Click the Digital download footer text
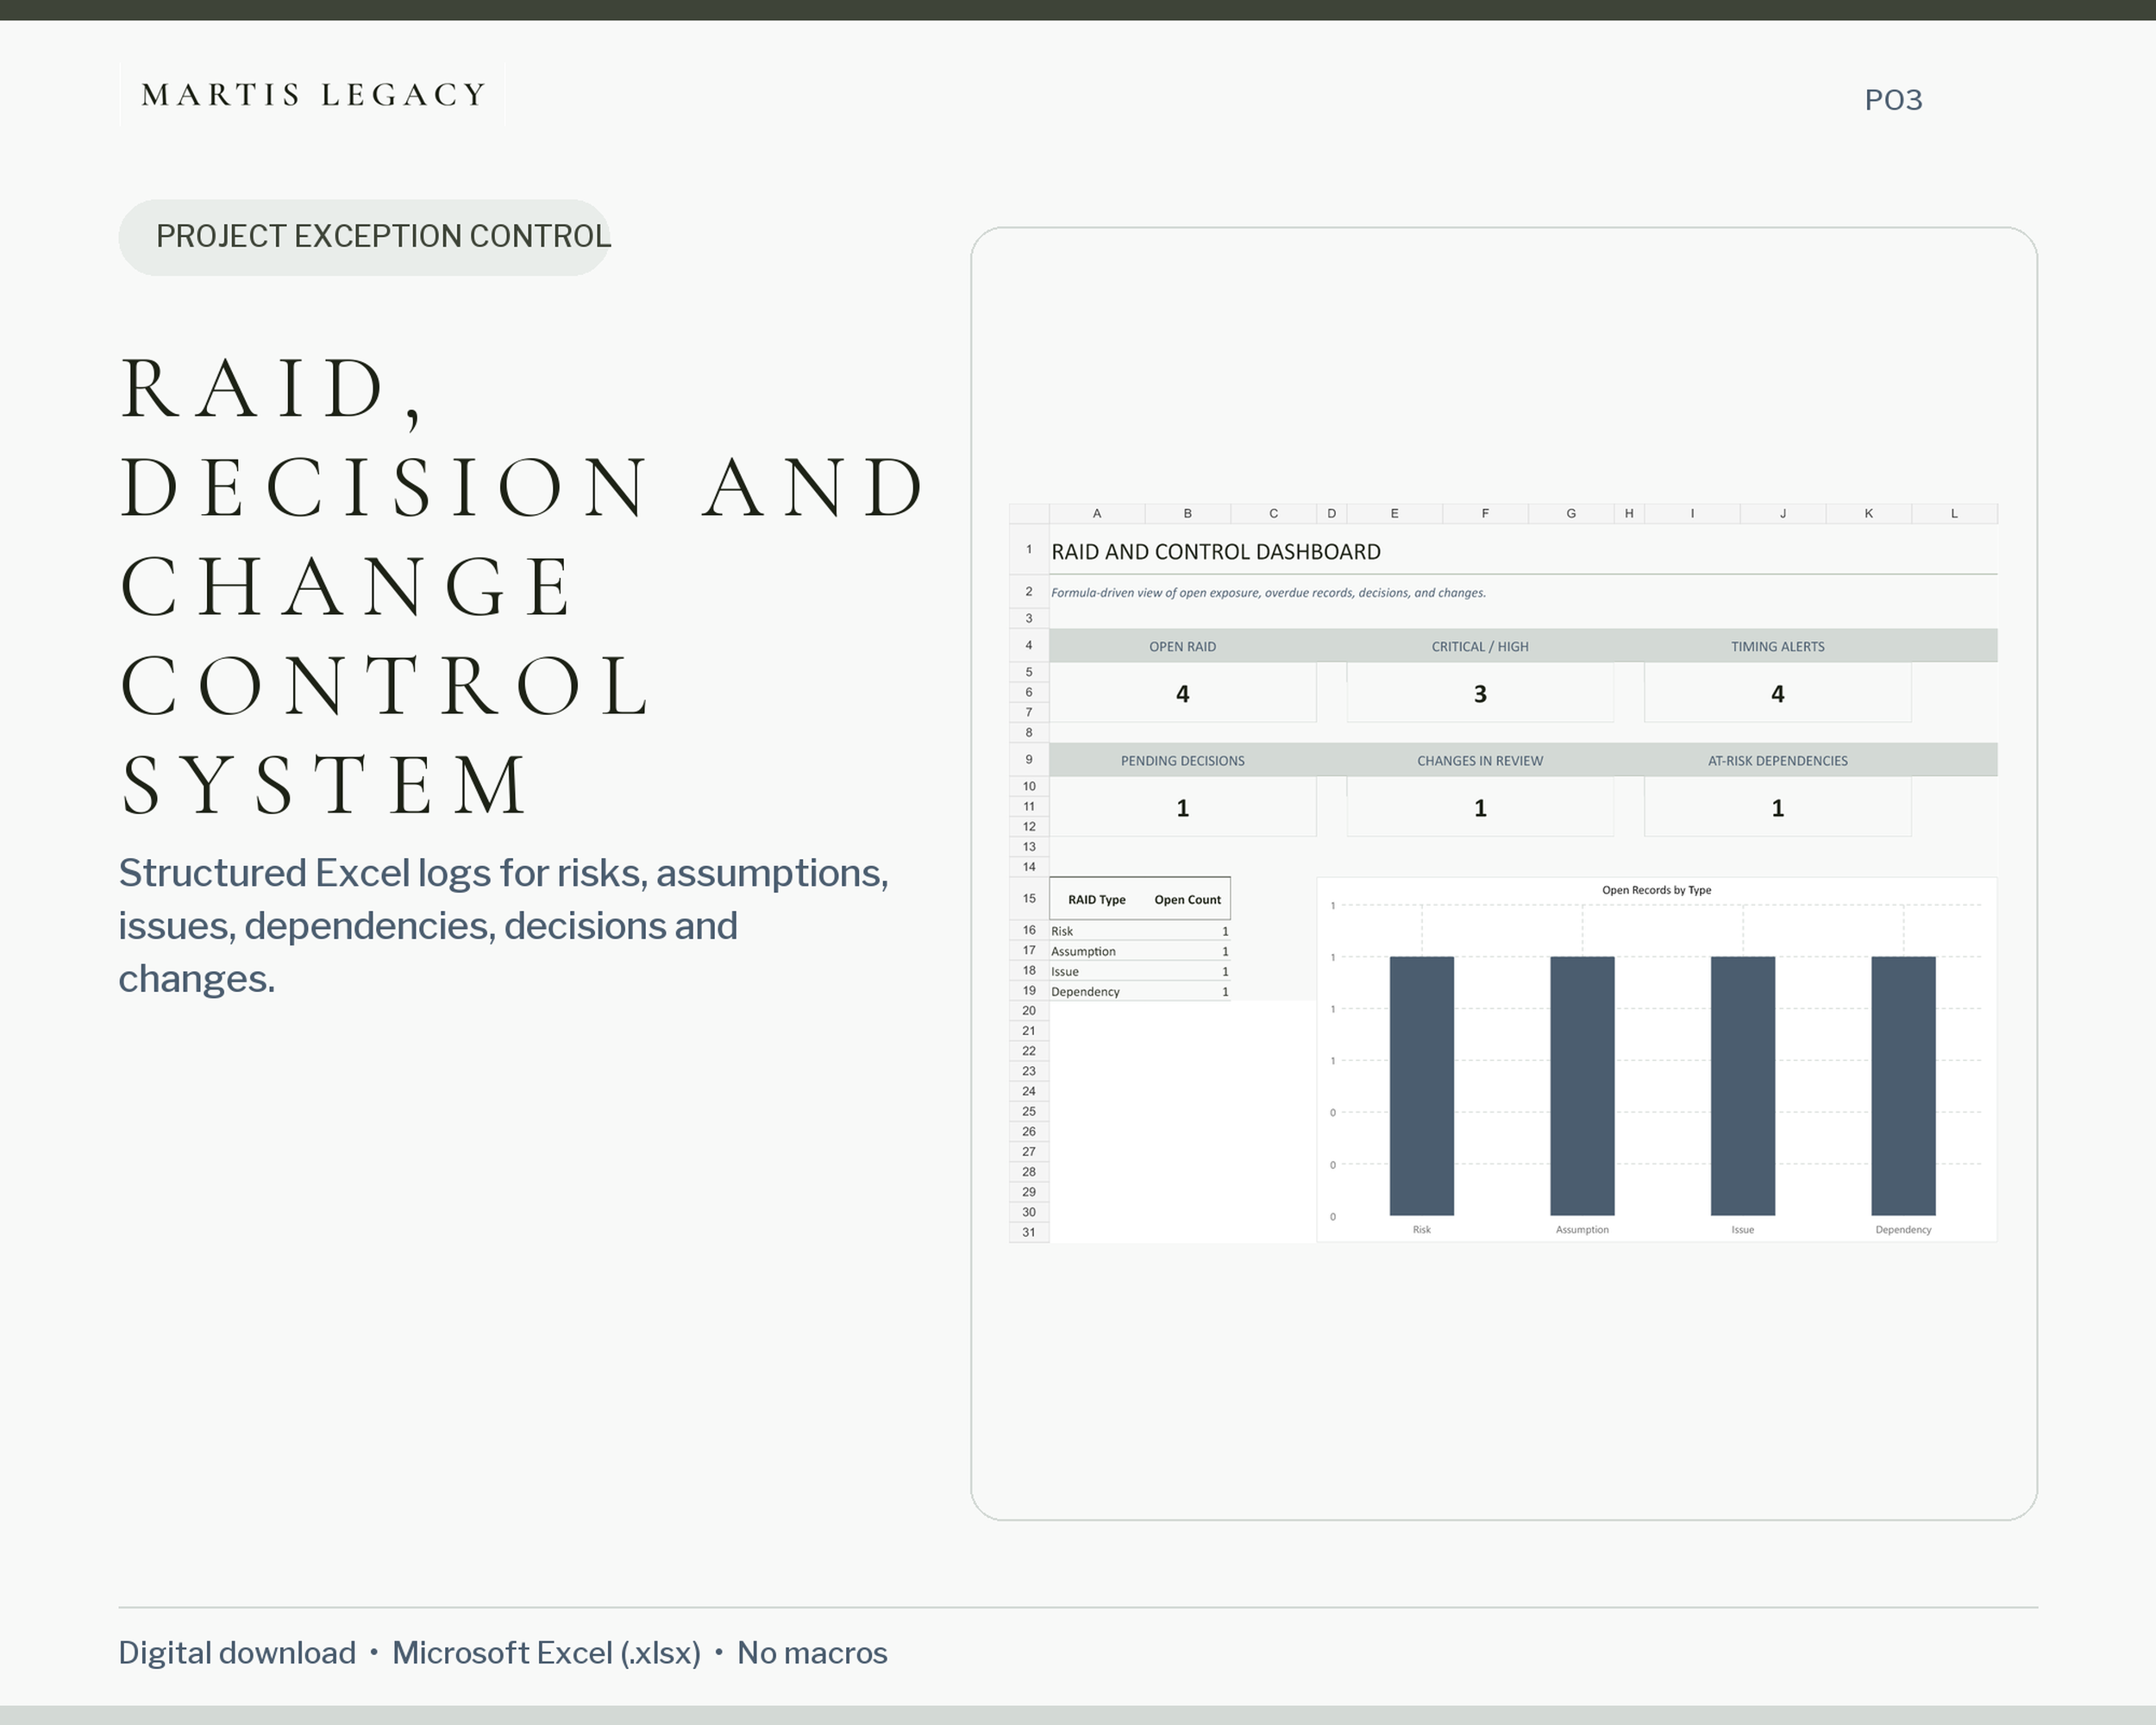This screenshot has width=2156, height=1725. 237,1653
